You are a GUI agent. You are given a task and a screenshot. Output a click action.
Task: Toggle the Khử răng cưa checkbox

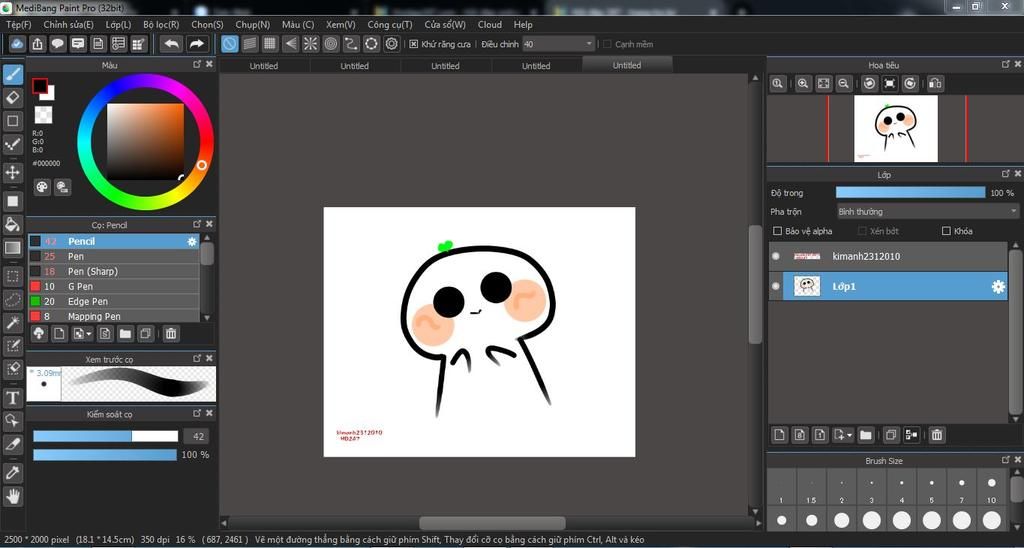point(414,44)
